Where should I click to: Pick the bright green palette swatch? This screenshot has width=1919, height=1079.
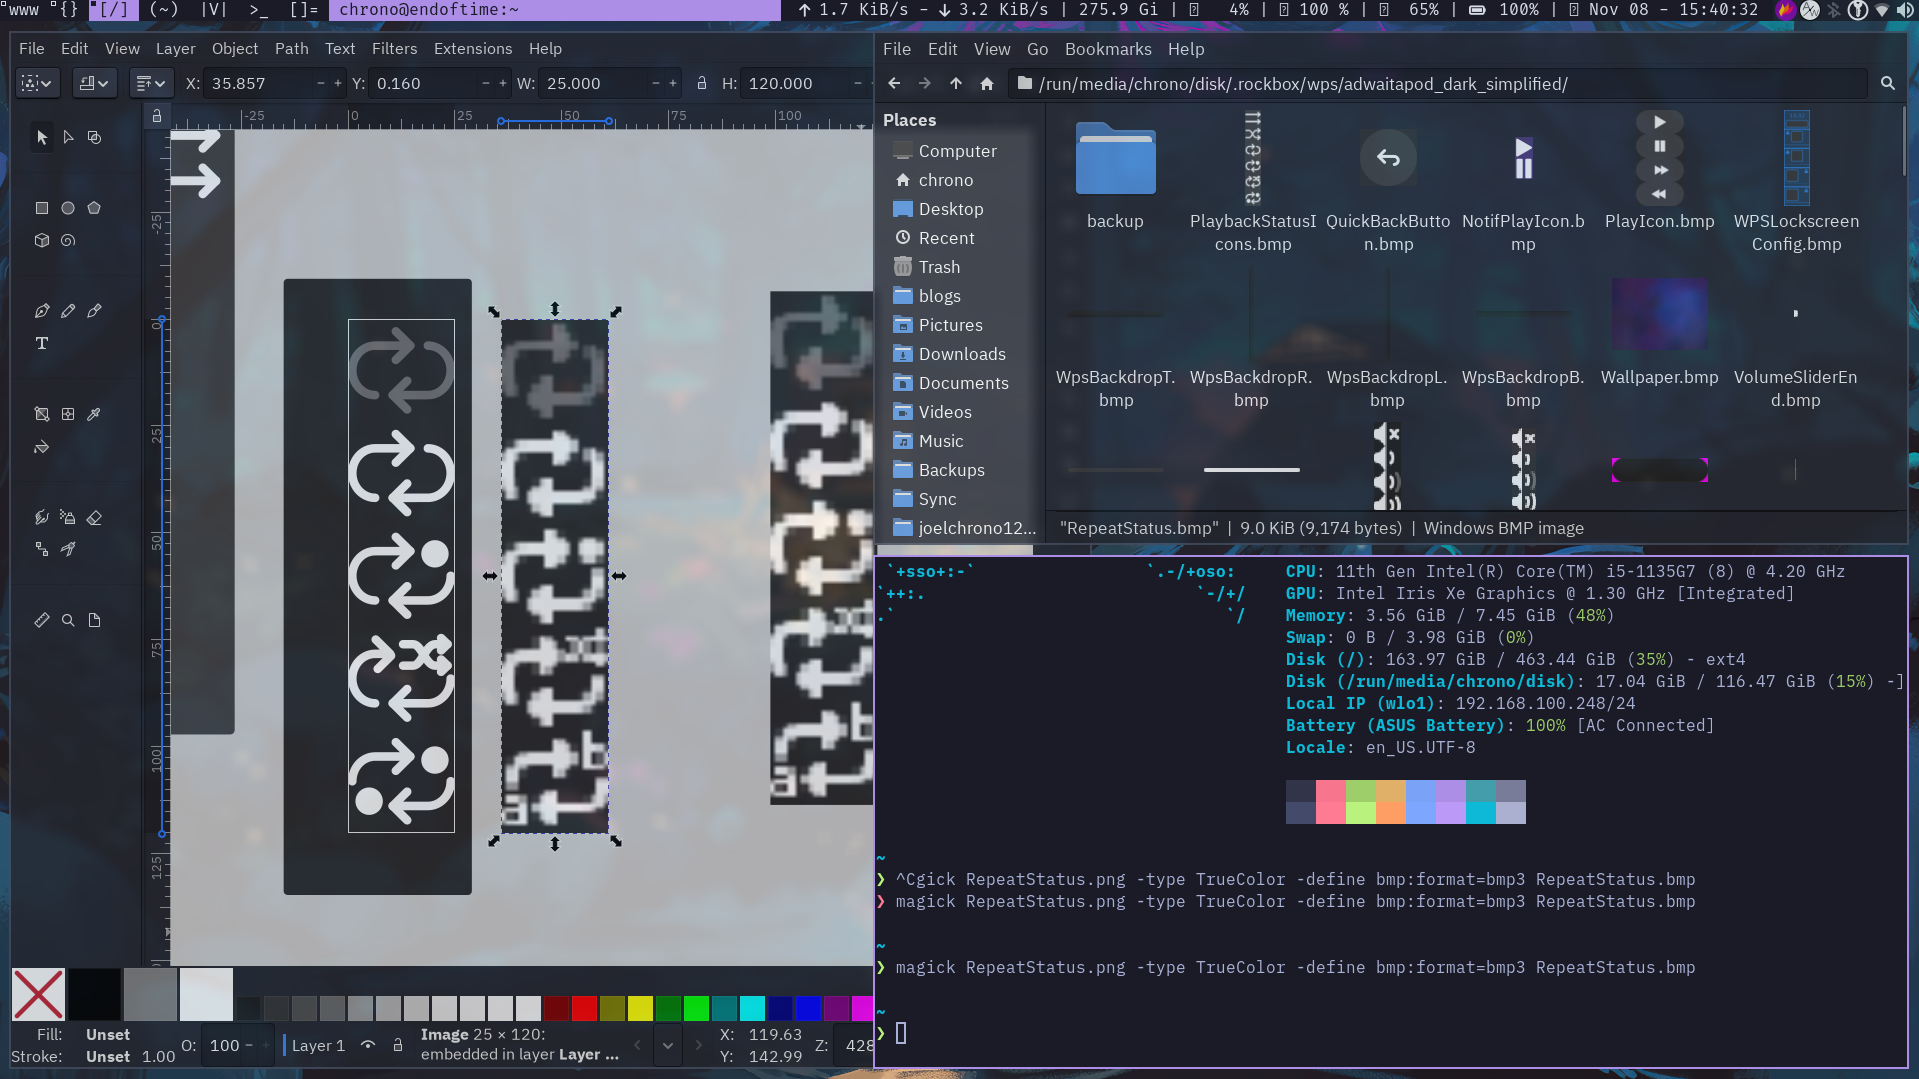click(696, 1008)
